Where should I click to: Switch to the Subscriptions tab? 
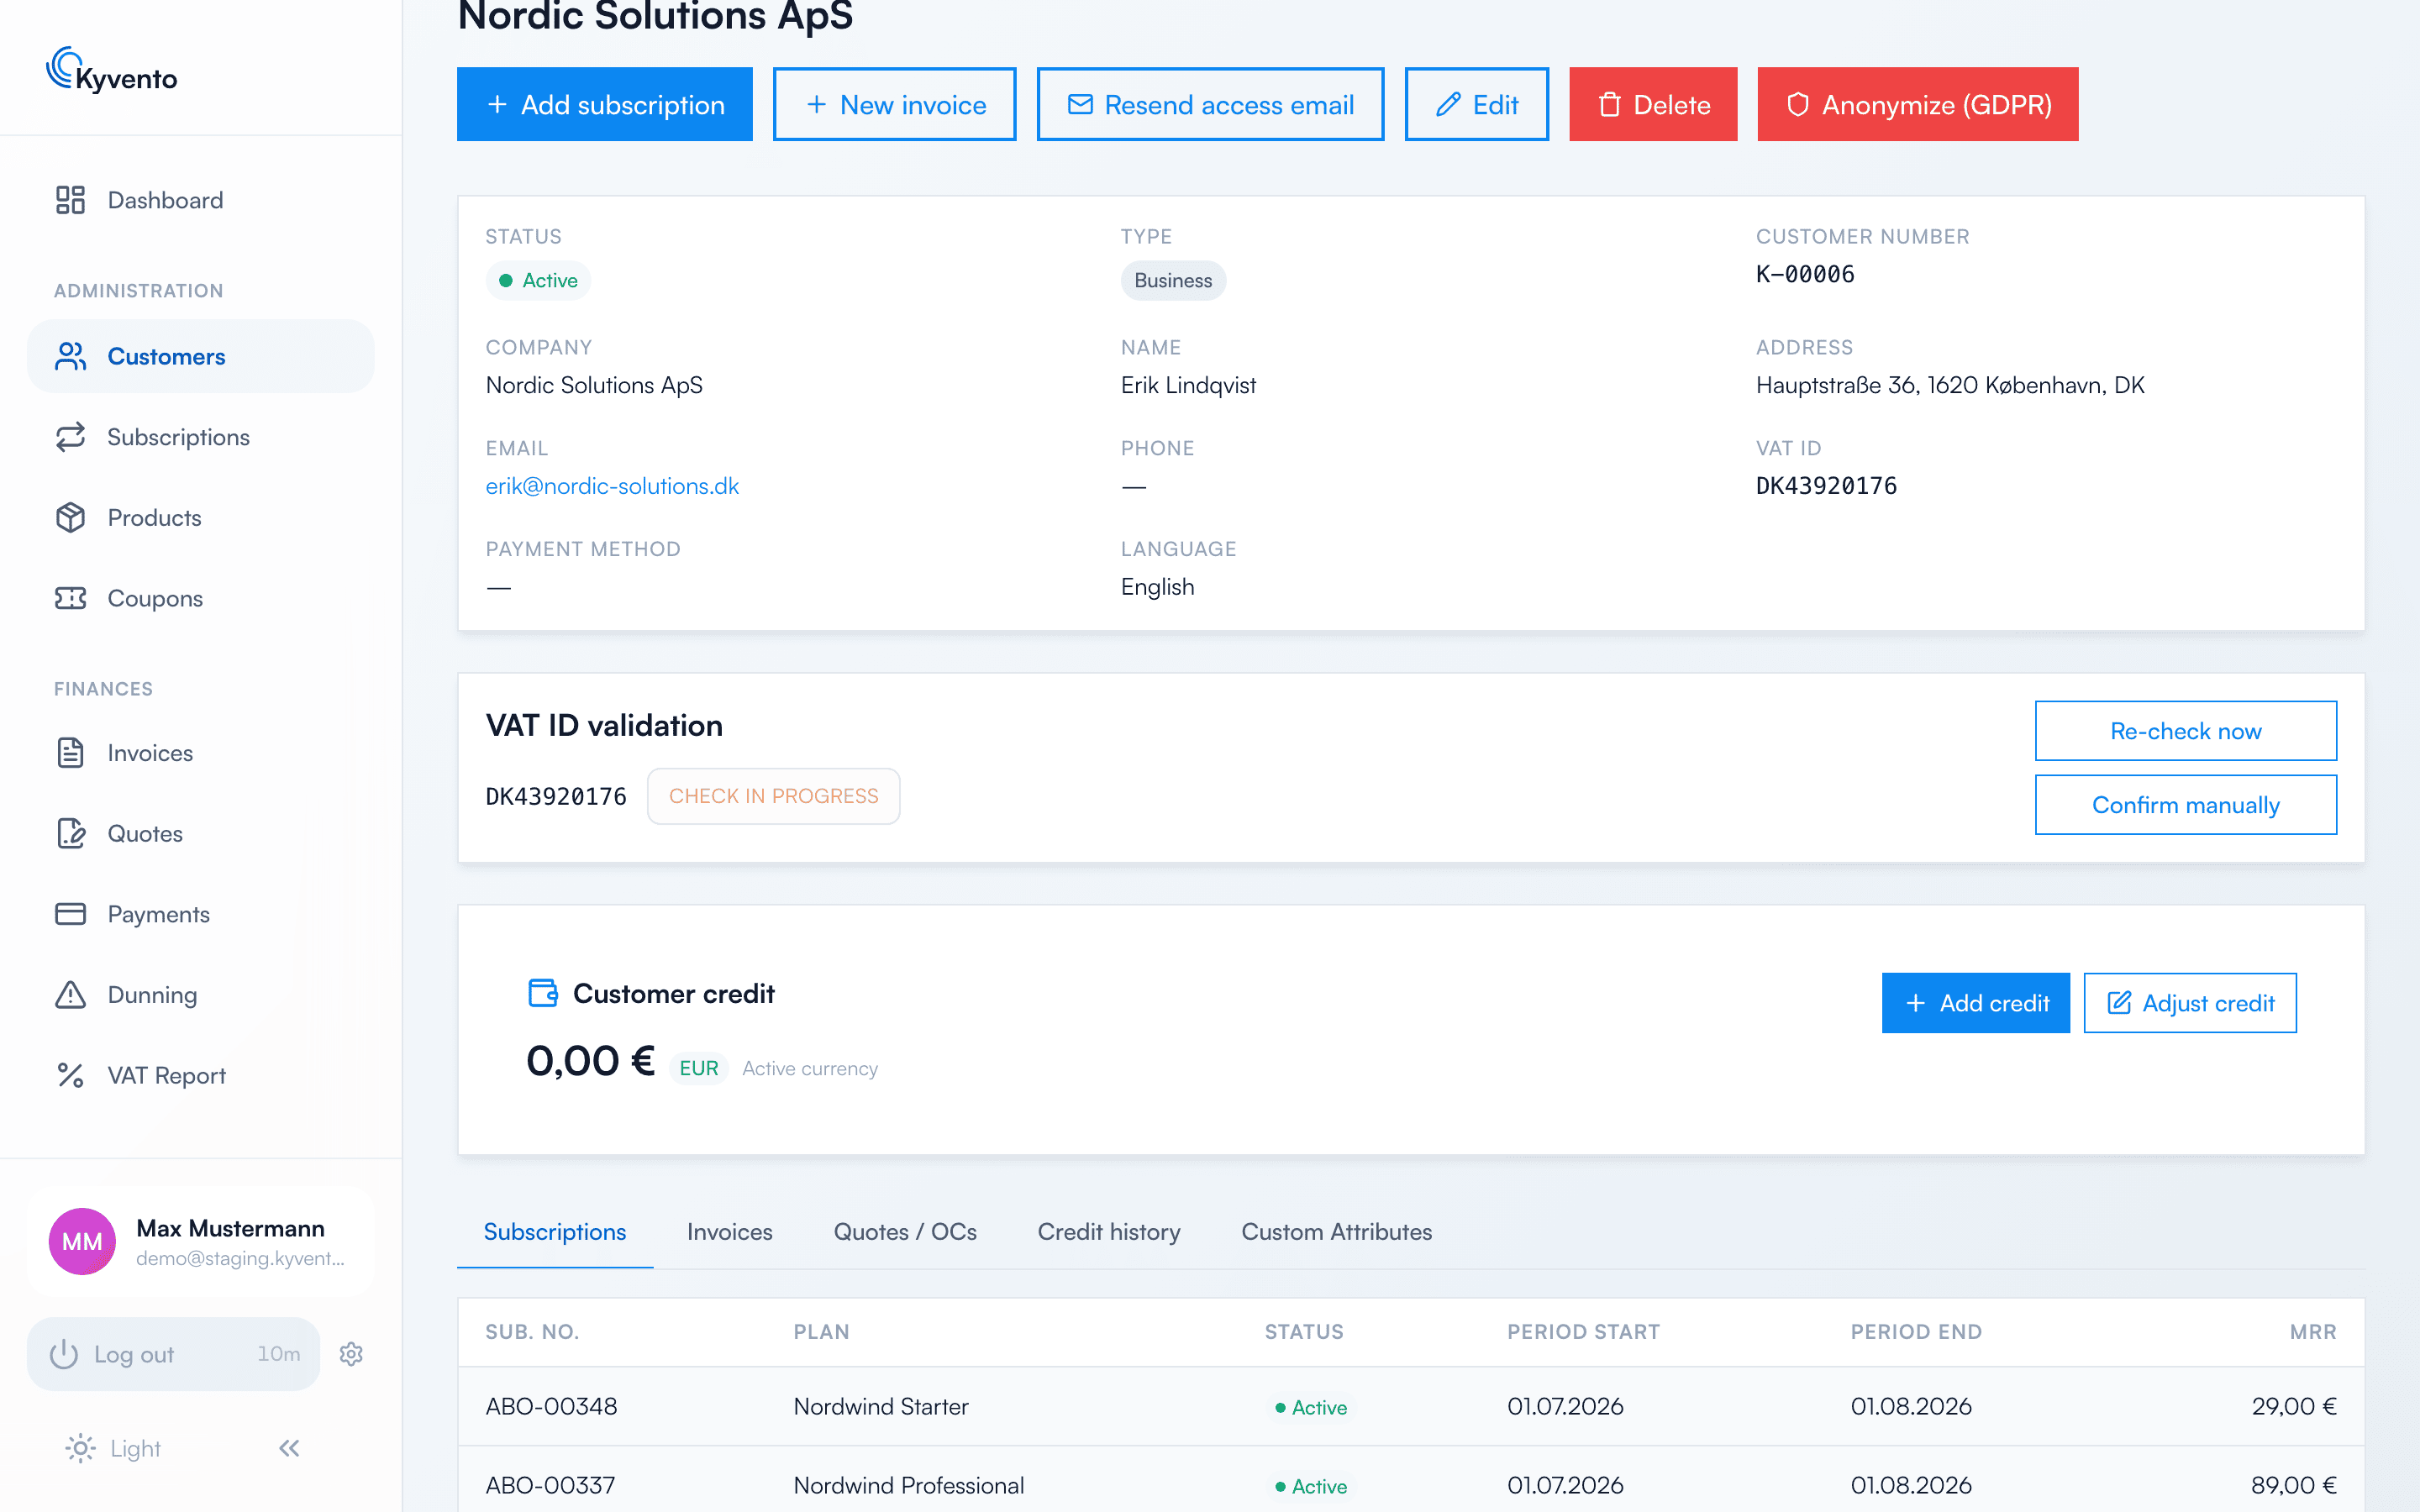pos(555,1232)
